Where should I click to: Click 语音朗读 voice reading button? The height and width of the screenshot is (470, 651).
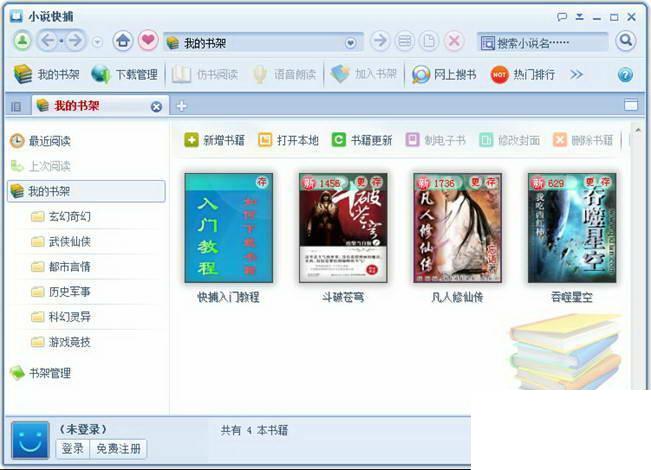tap(284, 74)
